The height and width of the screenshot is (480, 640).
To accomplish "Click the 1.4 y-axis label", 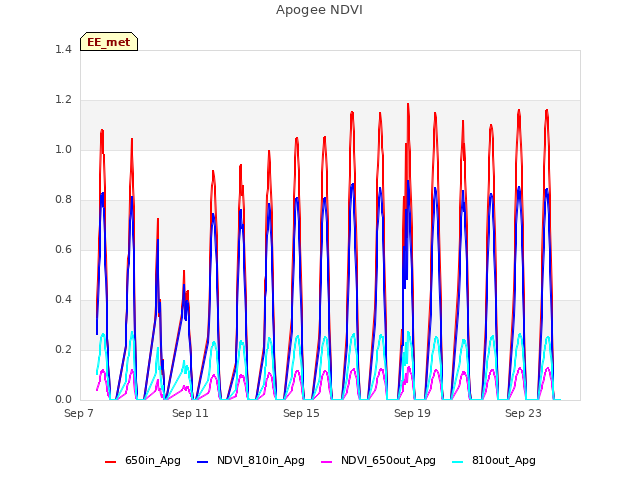I will pos(63,50).
